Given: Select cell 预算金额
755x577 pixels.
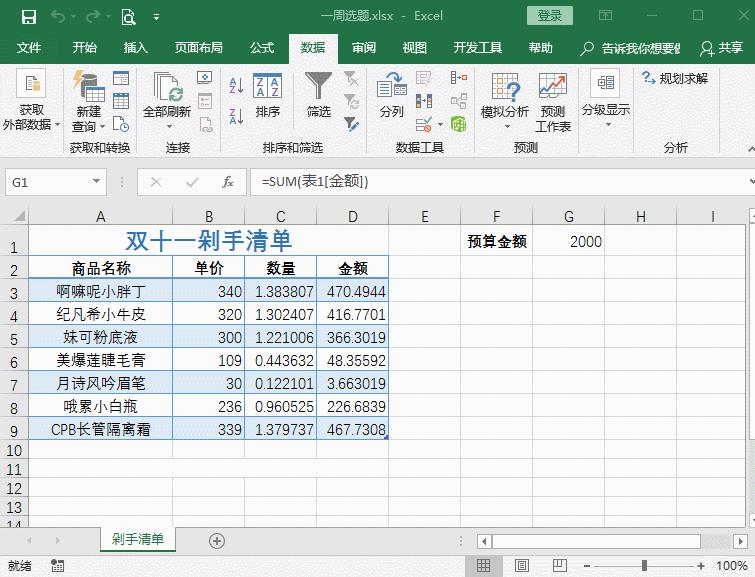Looking at the screenshot, I should tap(496, 241).
